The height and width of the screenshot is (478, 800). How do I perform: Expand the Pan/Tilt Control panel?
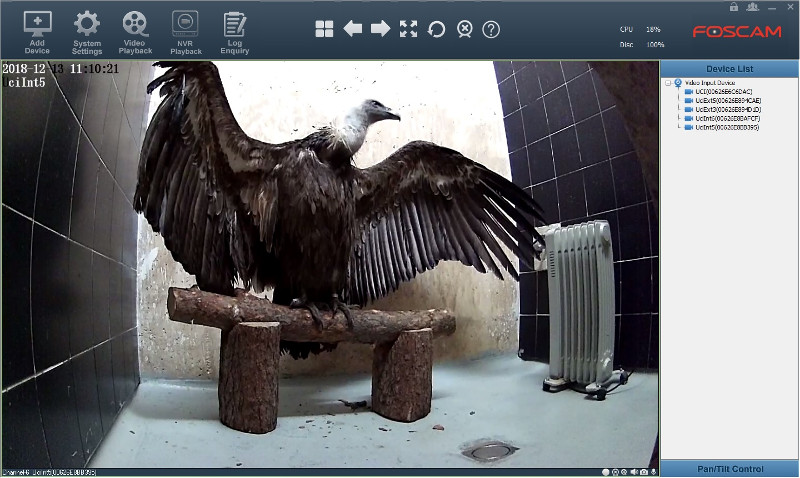(730, 469)
